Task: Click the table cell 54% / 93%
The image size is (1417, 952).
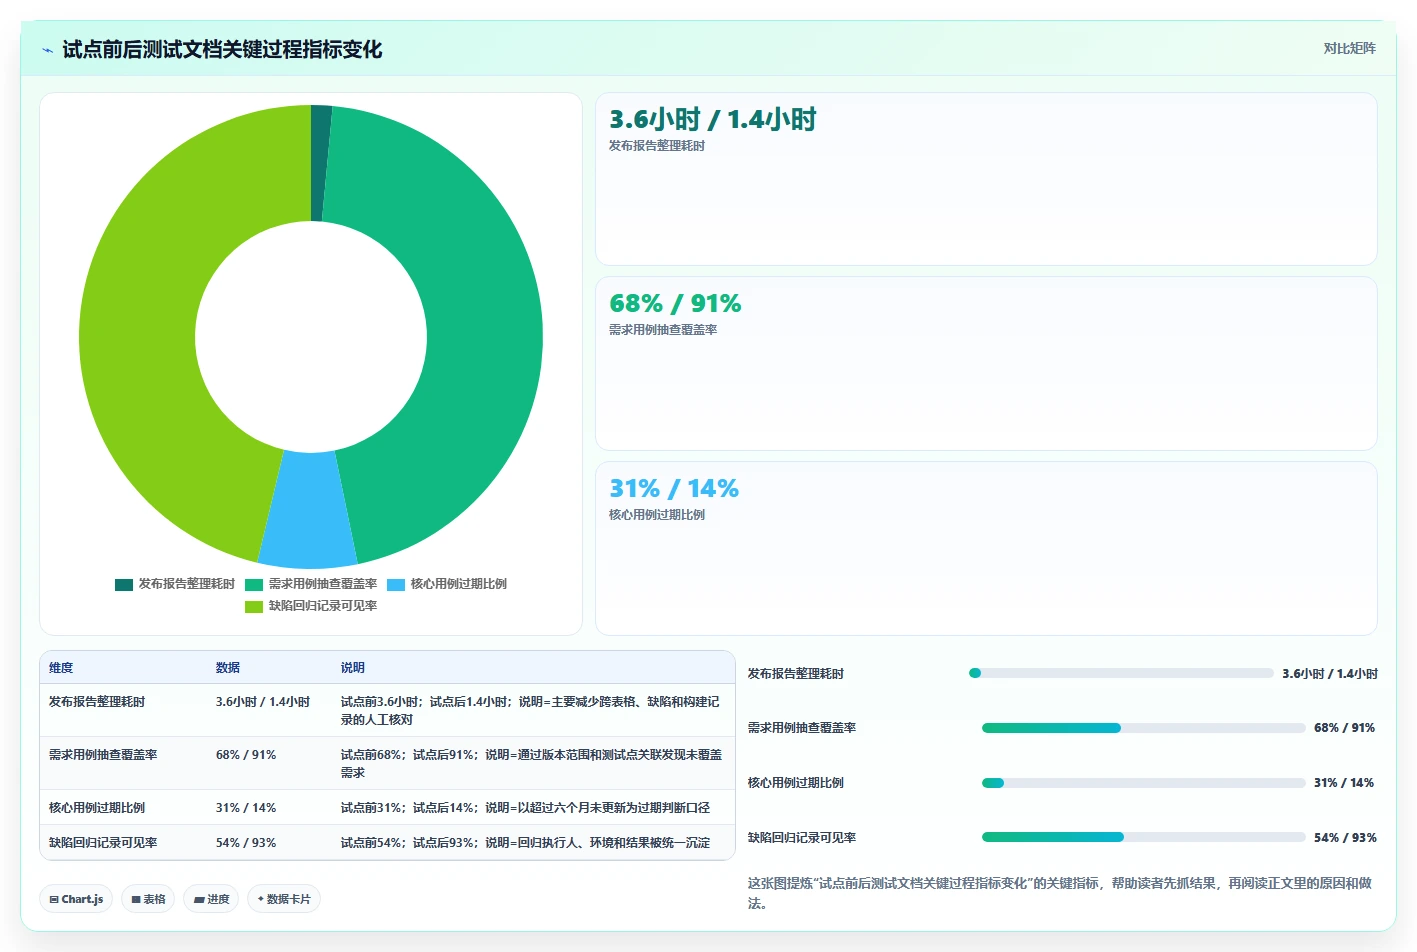Action: pyautogui.click(x=246, y=843)
